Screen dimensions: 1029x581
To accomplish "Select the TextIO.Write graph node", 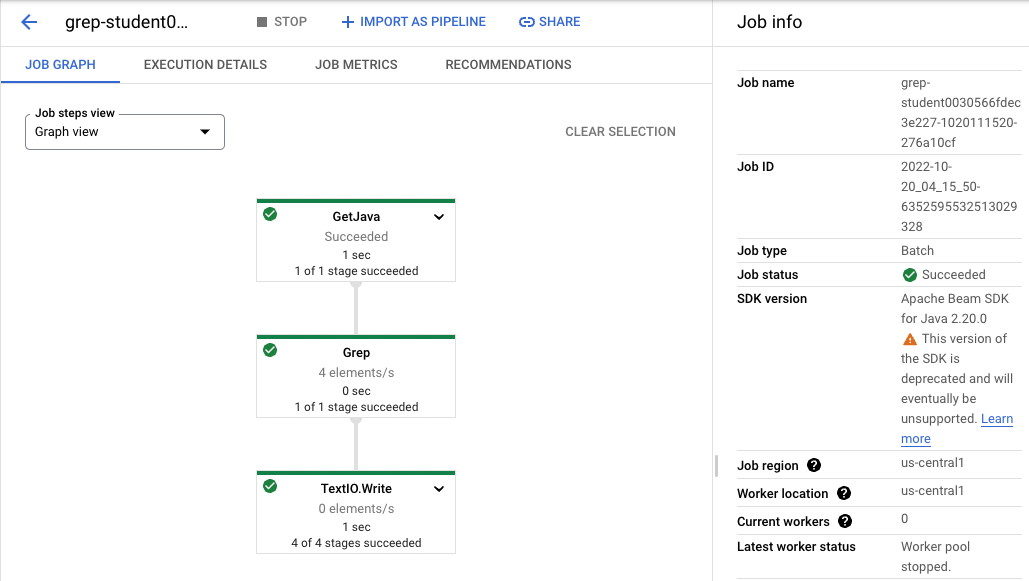I will pos(356,512).
